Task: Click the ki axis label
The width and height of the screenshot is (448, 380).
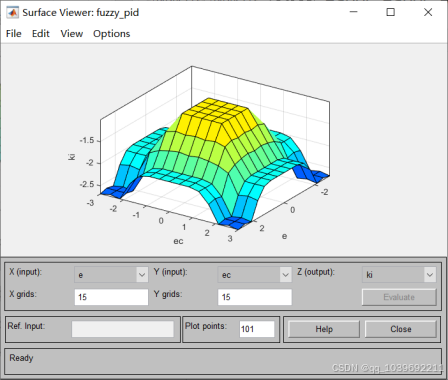Action: click(x=72, y=157)
